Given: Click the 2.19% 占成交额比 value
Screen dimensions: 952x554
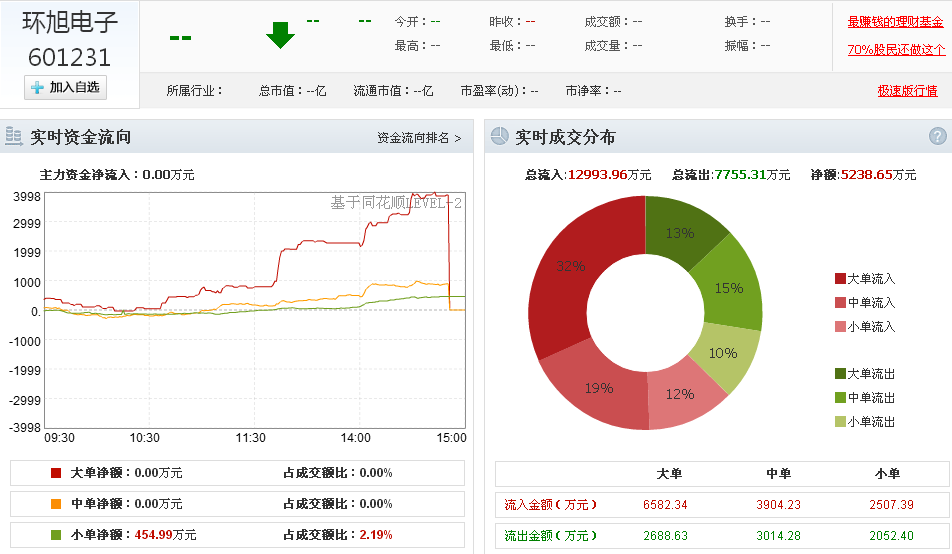Looking at the screenshot, I should click(x=376, y=535).
